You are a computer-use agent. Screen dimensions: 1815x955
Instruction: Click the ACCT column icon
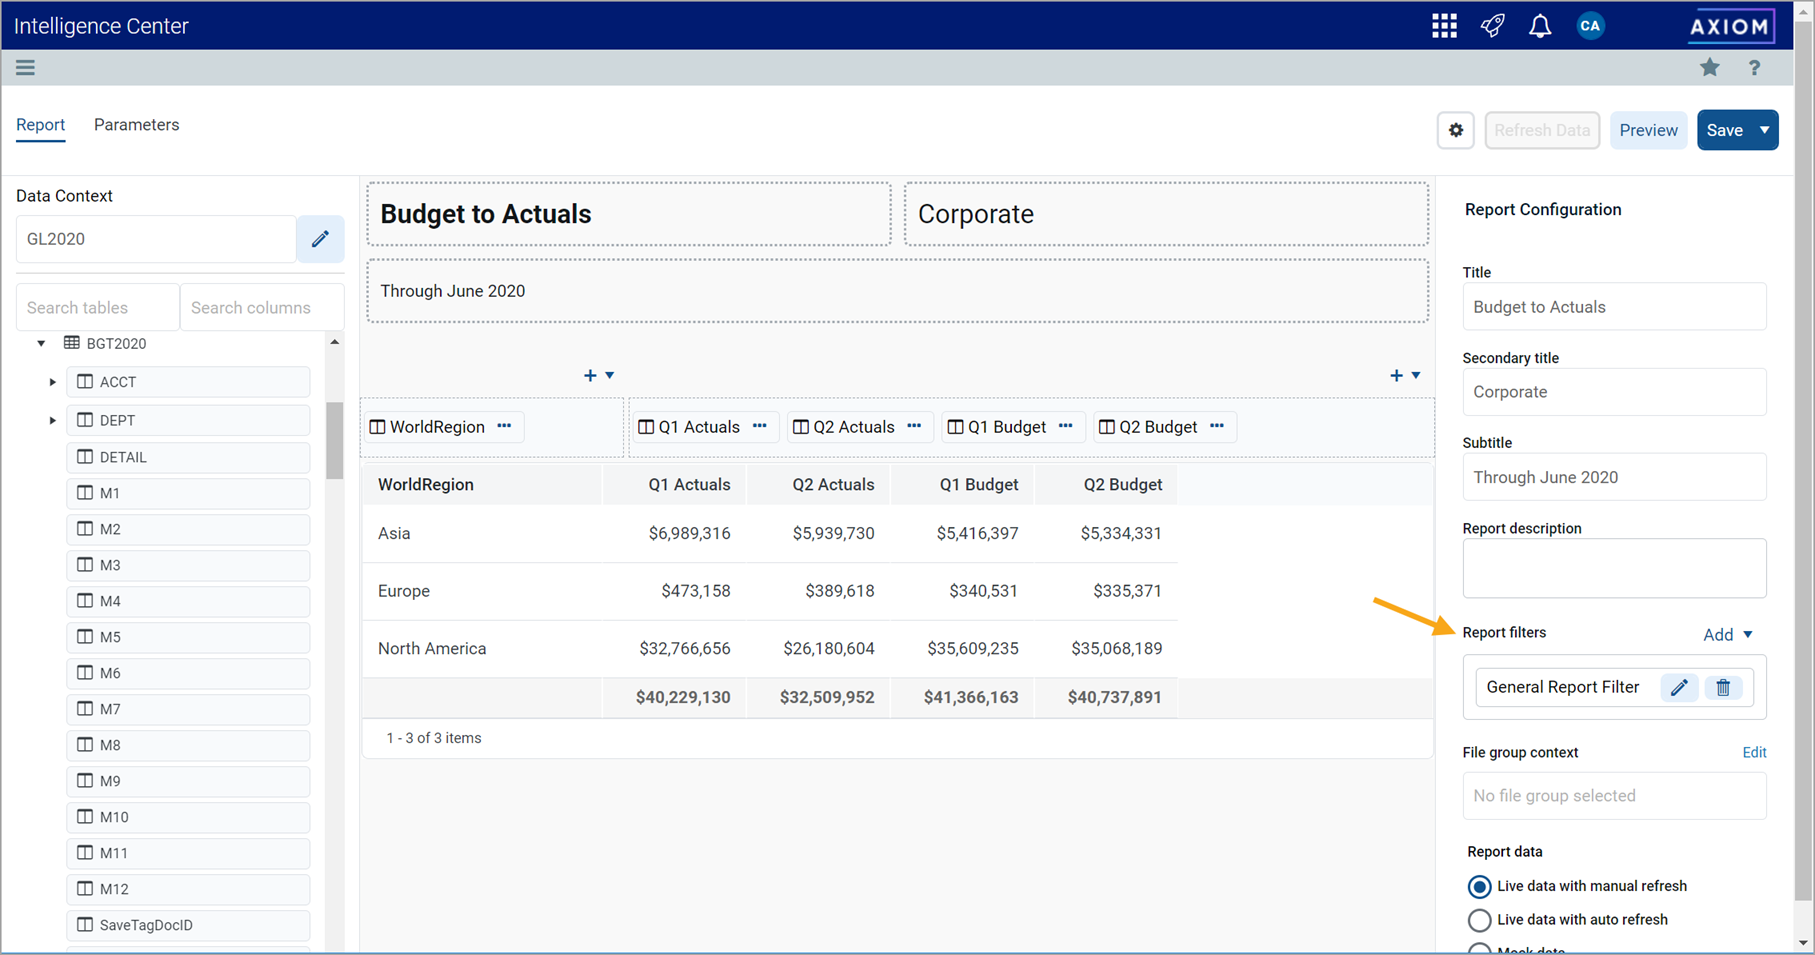point(85,382)
